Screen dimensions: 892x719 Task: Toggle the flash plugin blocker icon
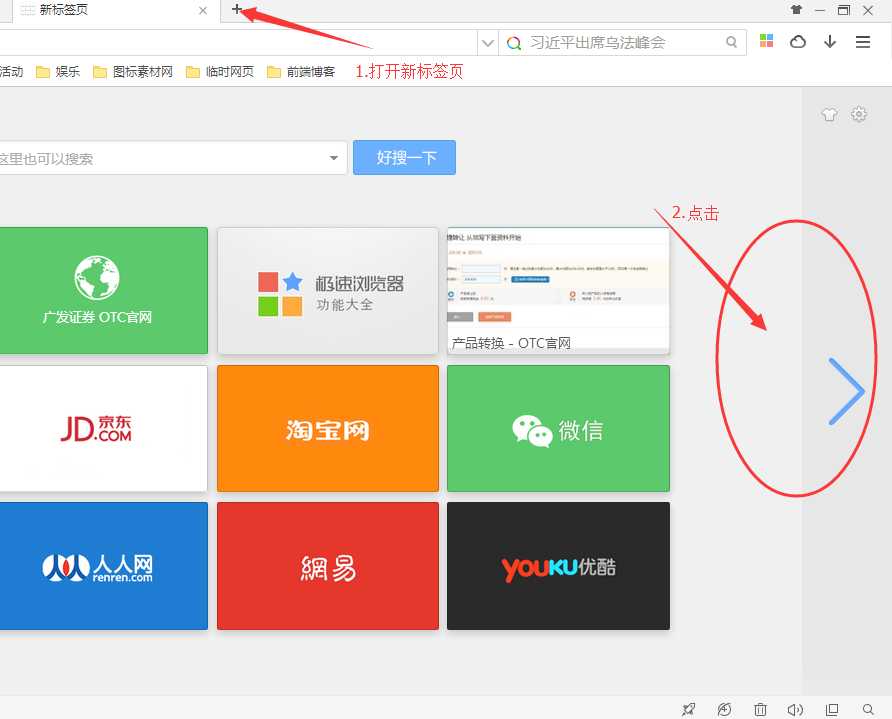tap(725, 709)
